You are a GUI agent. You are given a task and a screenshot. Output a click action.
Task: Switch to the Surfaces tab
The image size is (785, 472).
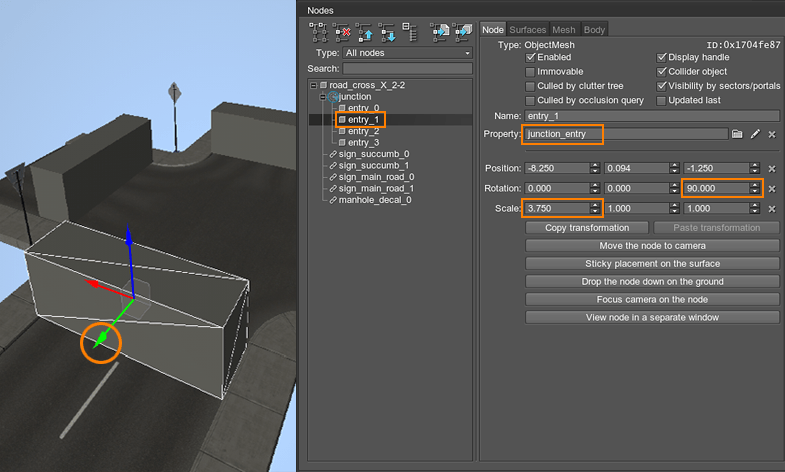[528, 30]
